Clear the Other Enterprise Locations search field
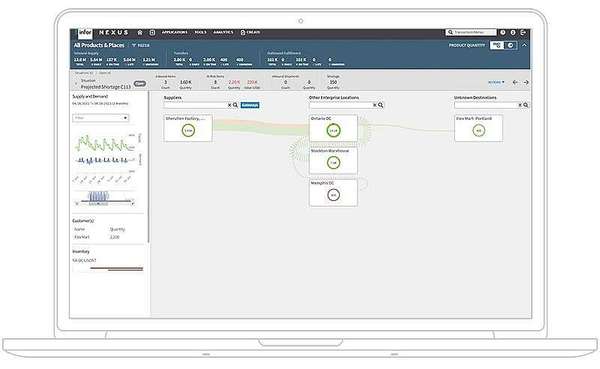600x369 pixels. pos(375,105)
